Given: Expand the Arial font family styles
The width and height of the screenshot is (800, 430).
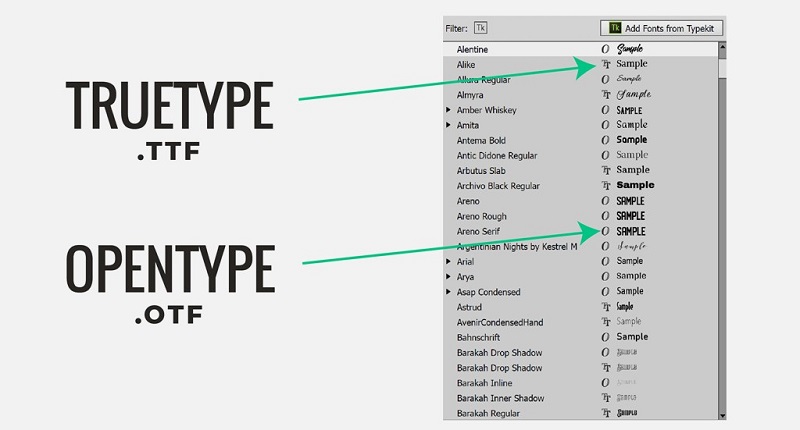Looking at the screenshot, I should pos(448,261).
